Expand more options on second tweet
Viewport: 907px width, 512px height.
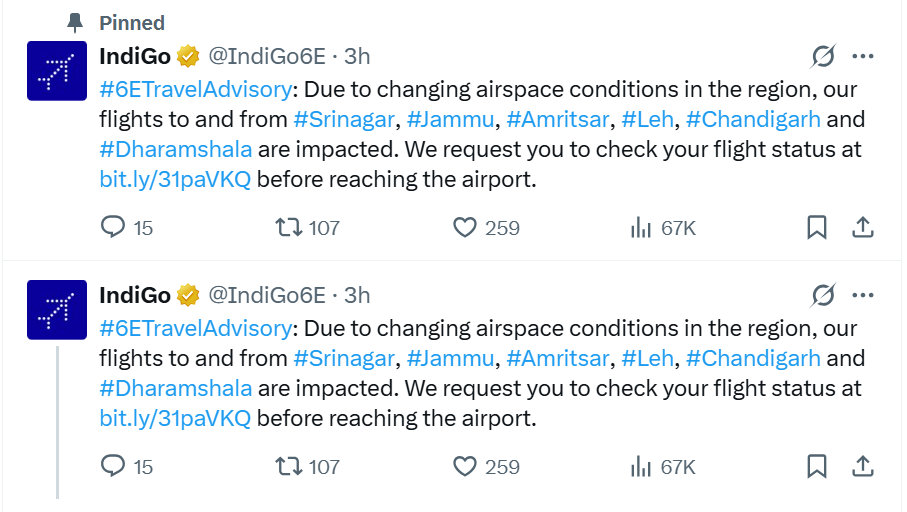coord(863,295)
